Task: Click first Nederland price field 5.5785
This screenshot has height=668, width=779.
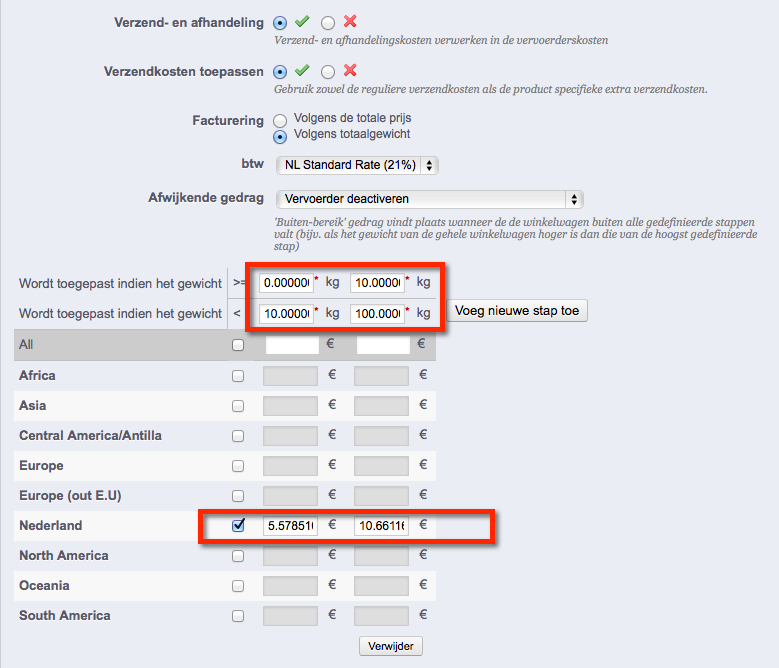Action: [290, 526]
